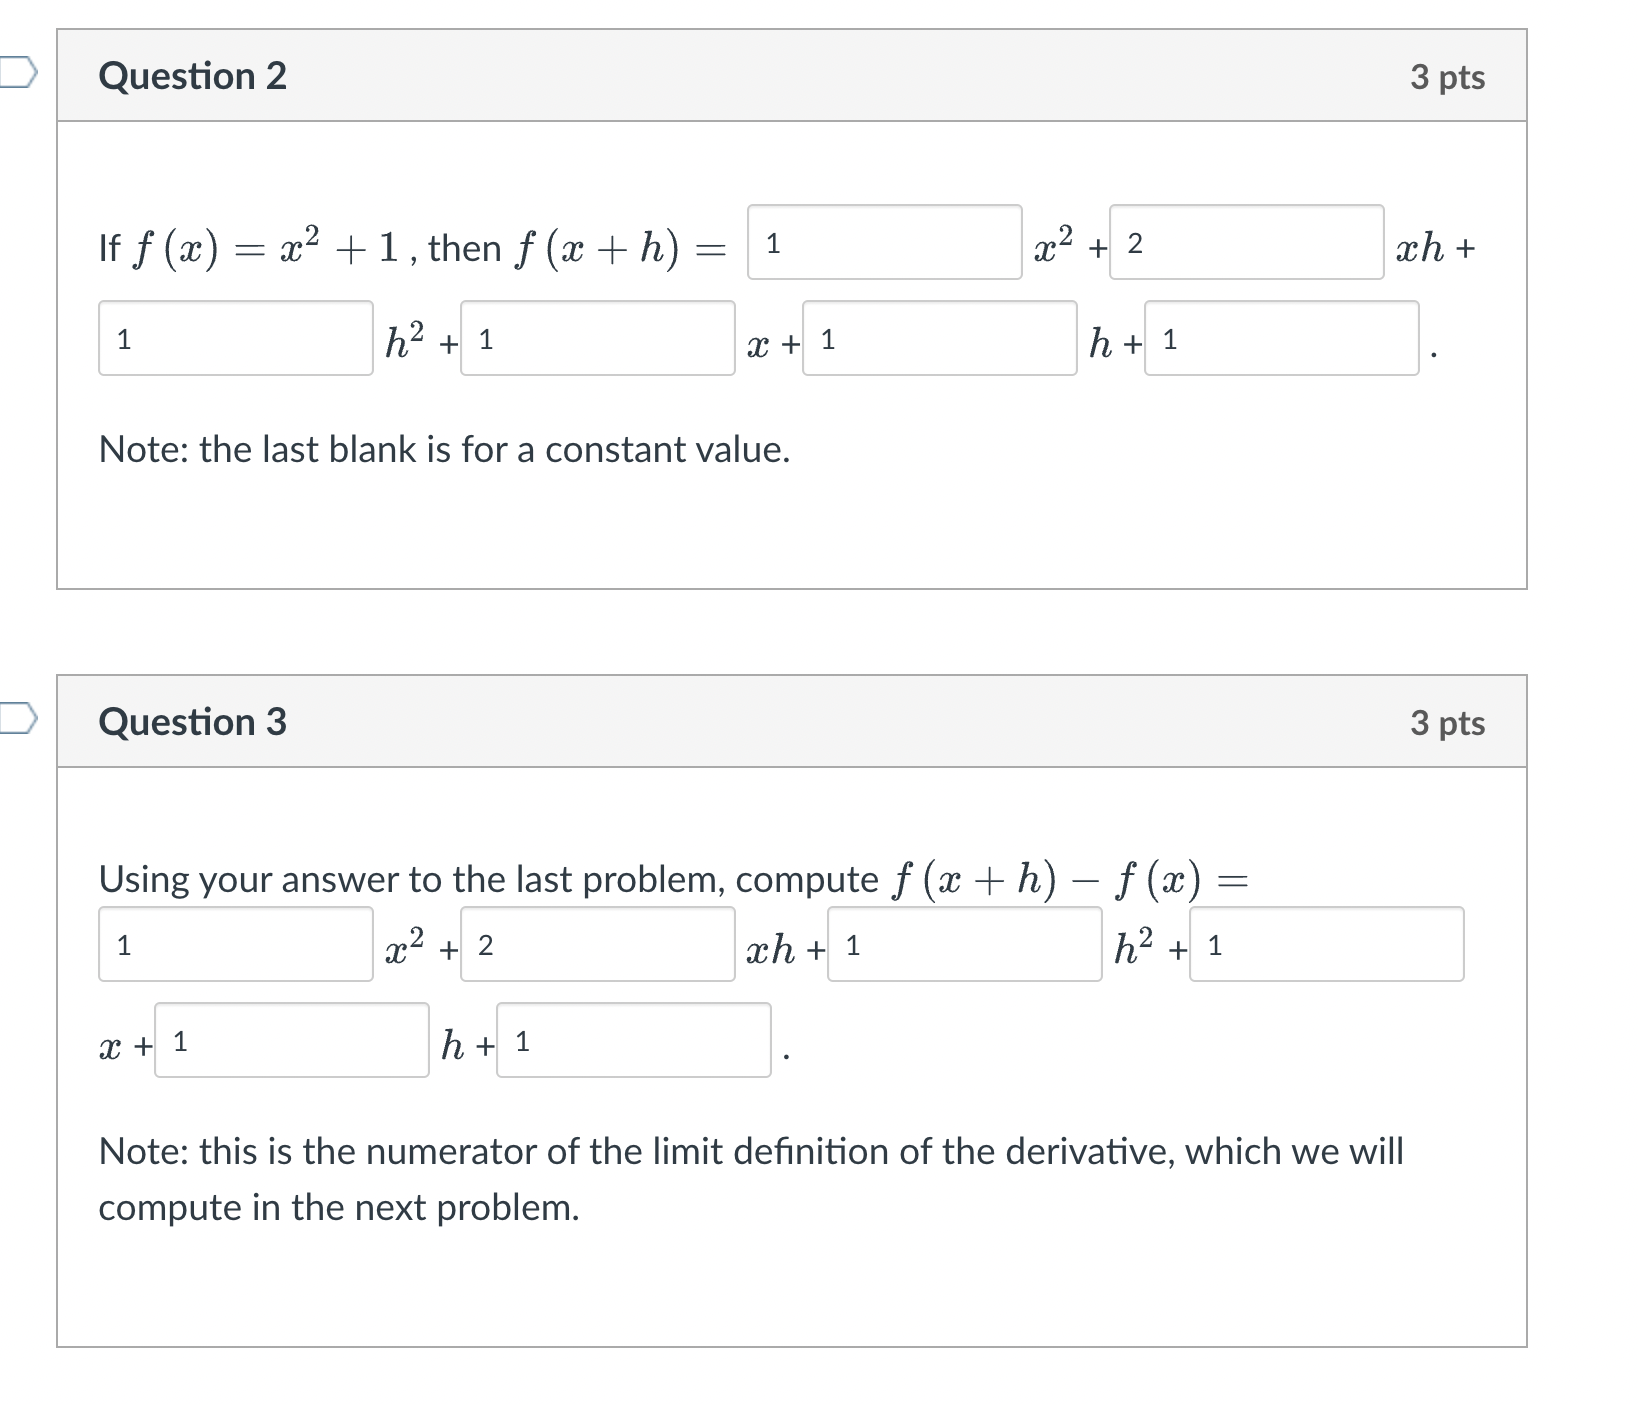Click the Question 2 header title
Viewport: 1638px width, 1404px height.
[x=192, y=76]
